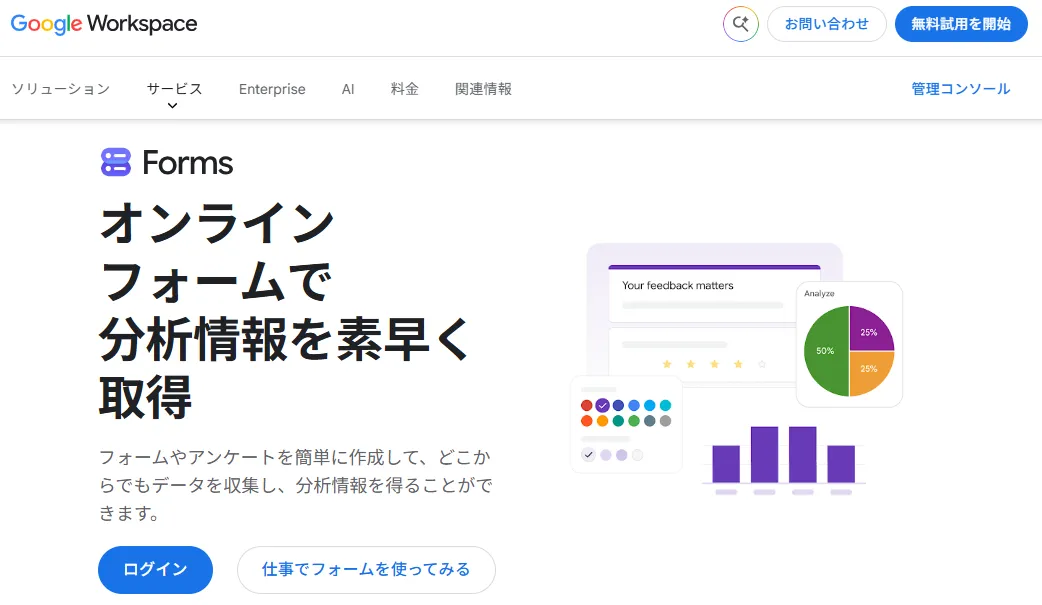Click the pie chart illustration

pyautogui.click(x=849, y=350)
